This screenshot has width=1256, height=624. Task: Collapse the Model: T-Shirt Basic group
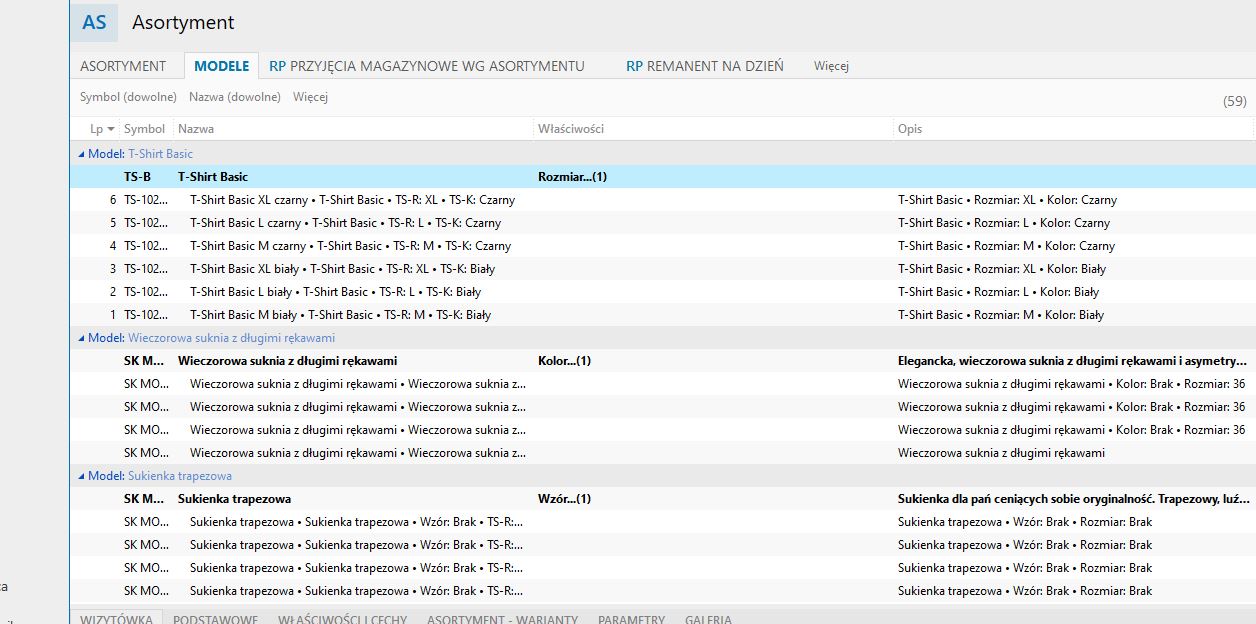[82, 154]
